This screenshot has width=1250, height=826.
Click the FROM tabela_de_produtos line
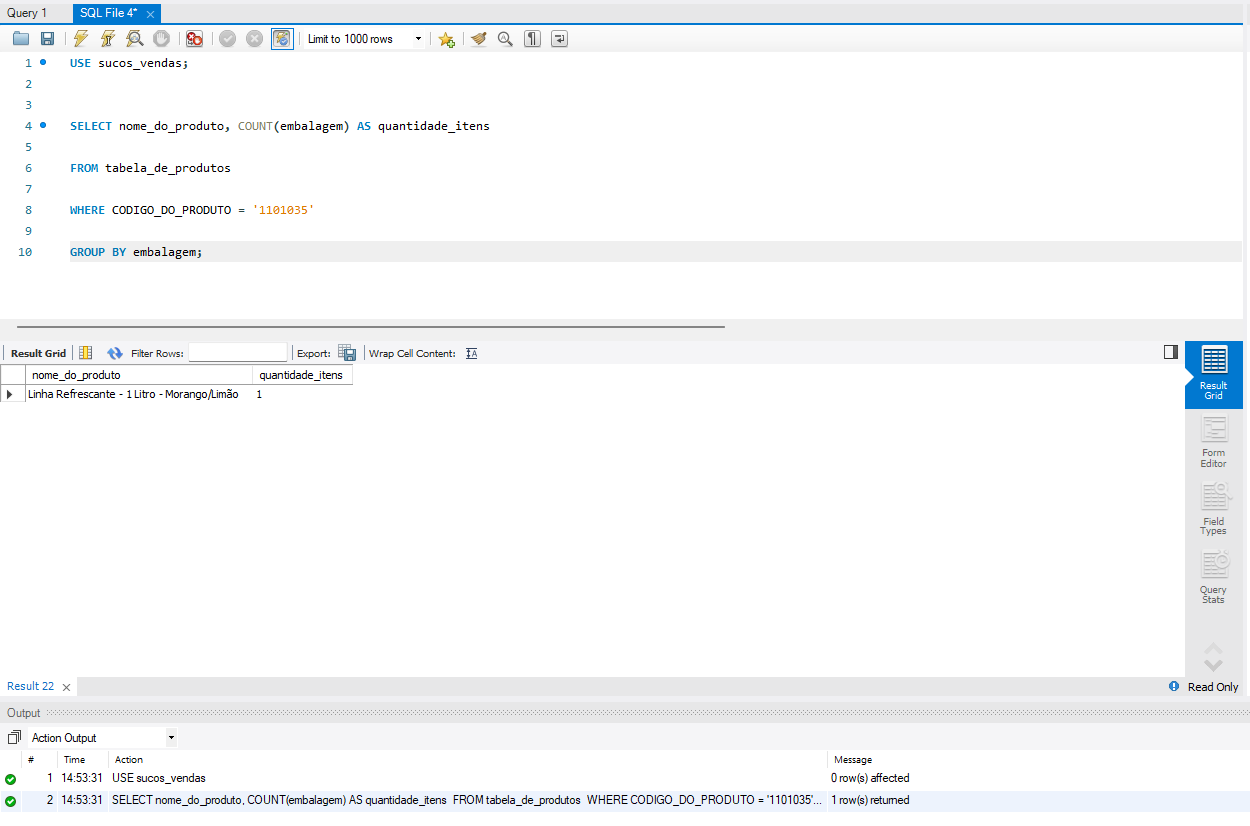coord(150,168)
